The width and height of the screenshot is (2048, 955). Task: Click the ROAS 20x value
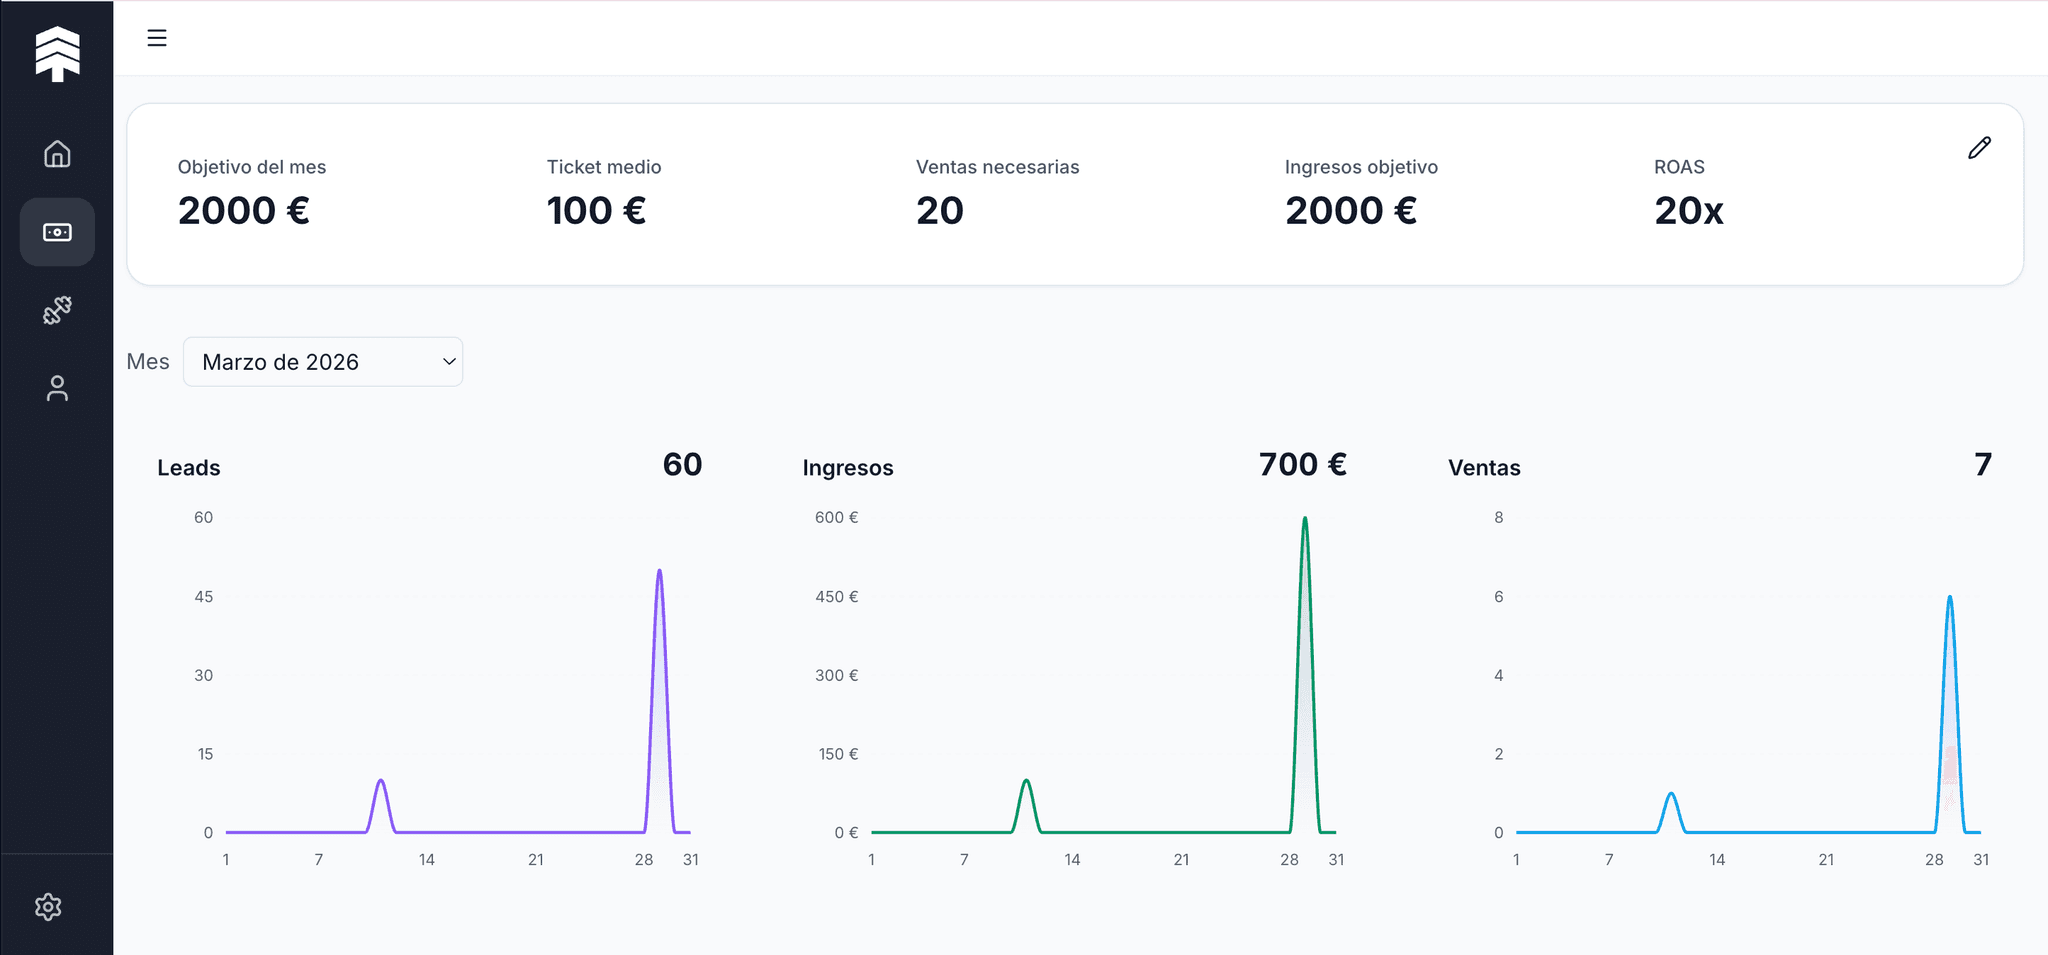(1687, 210)
